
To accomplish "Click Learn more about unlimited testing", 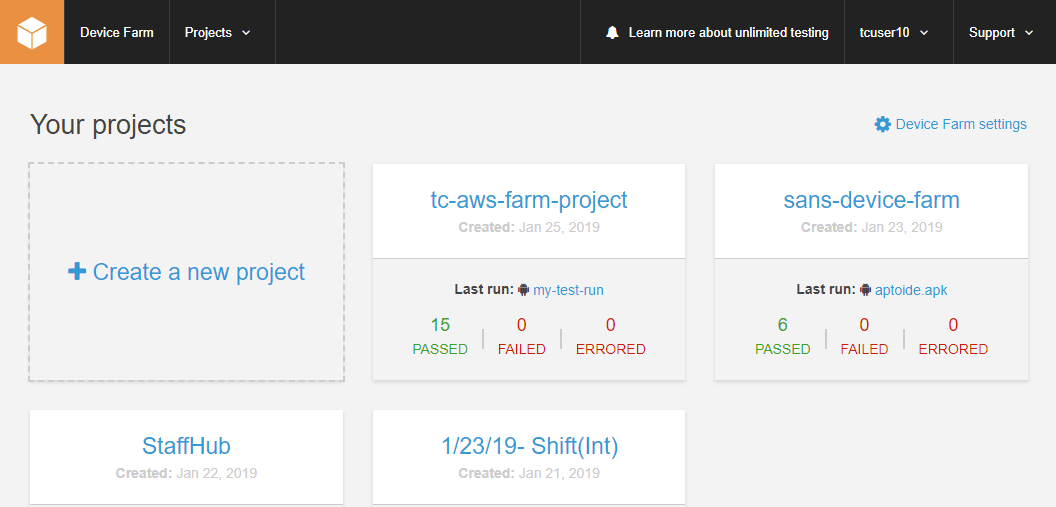I will coord(729,32).
